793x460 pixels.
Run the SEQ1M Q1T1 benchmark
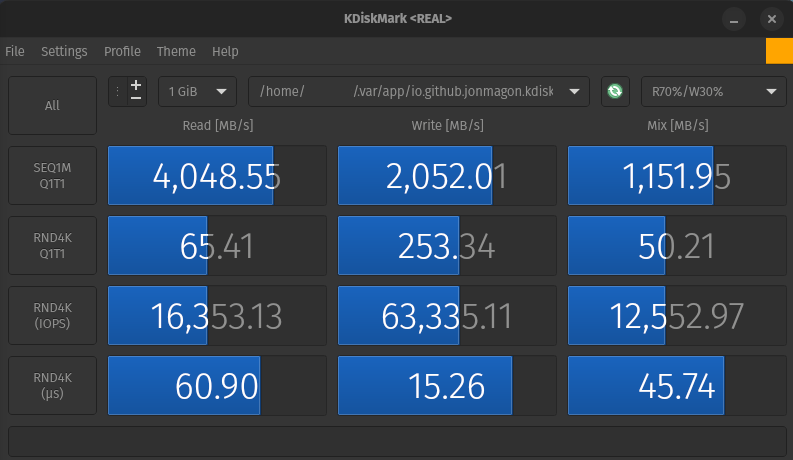53,176
